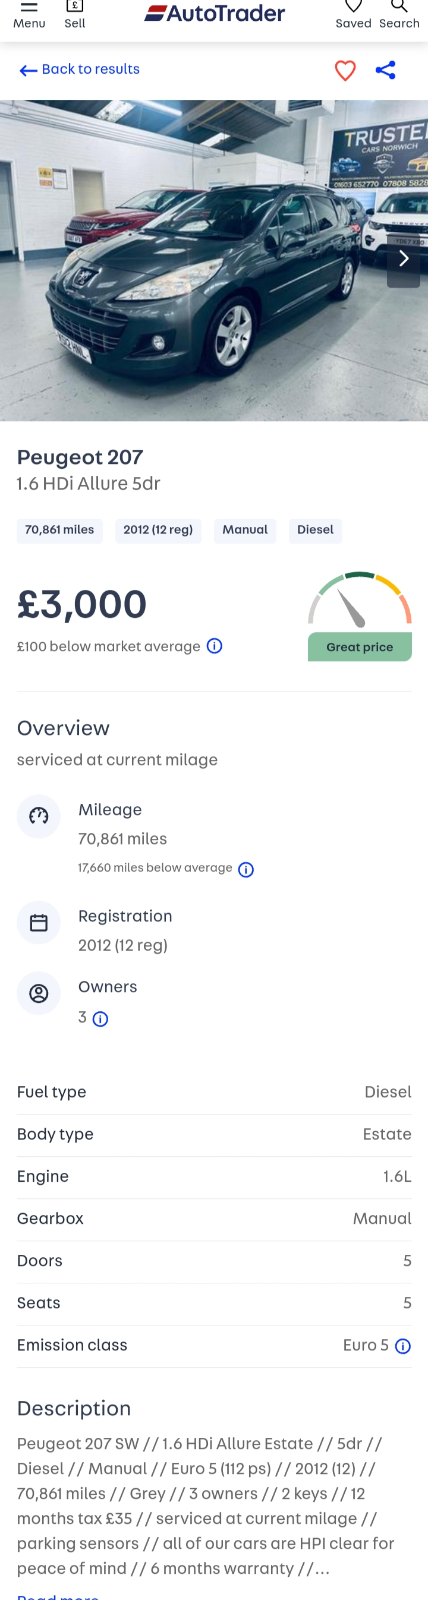The height and width of the screenshot is (1600, 428).
Task: Save this car with red heart icon
Action: point(345,70)
